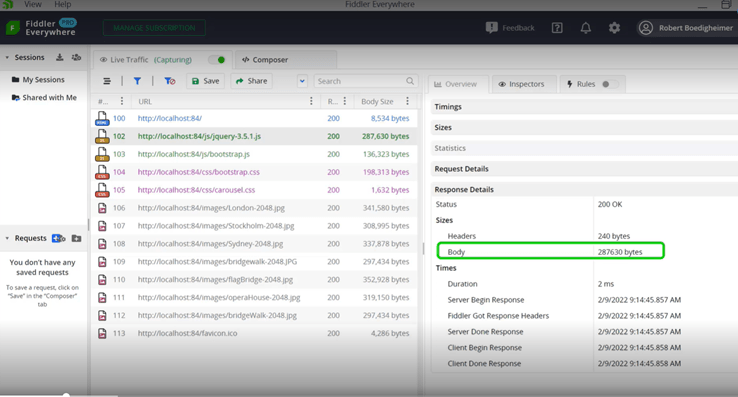Click the Body 287630 bytes value
Image resolution: width=738 pixels, height=397 pixels.
[x=620, y=252]
